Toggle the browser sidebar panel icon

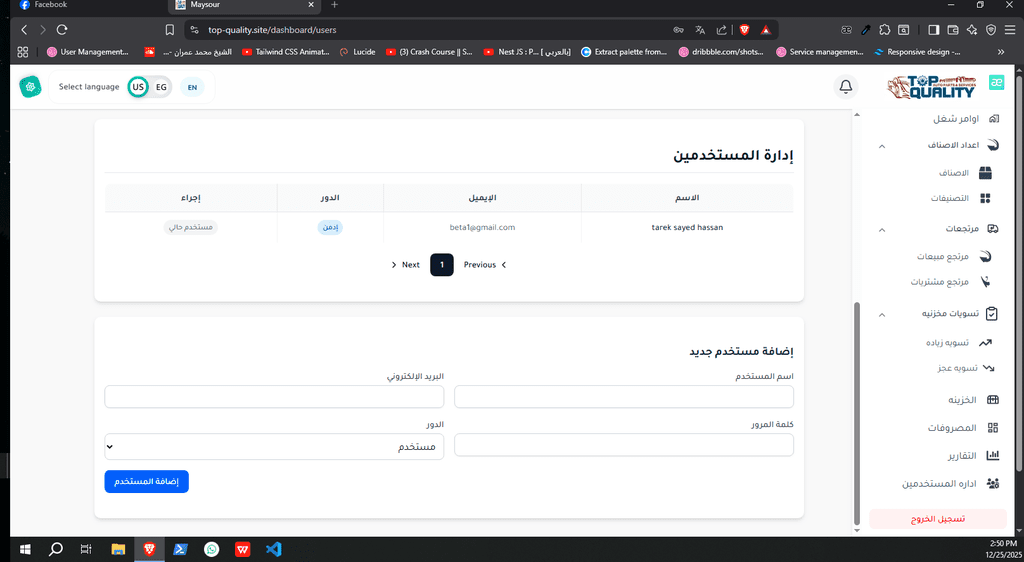(934, 30)
